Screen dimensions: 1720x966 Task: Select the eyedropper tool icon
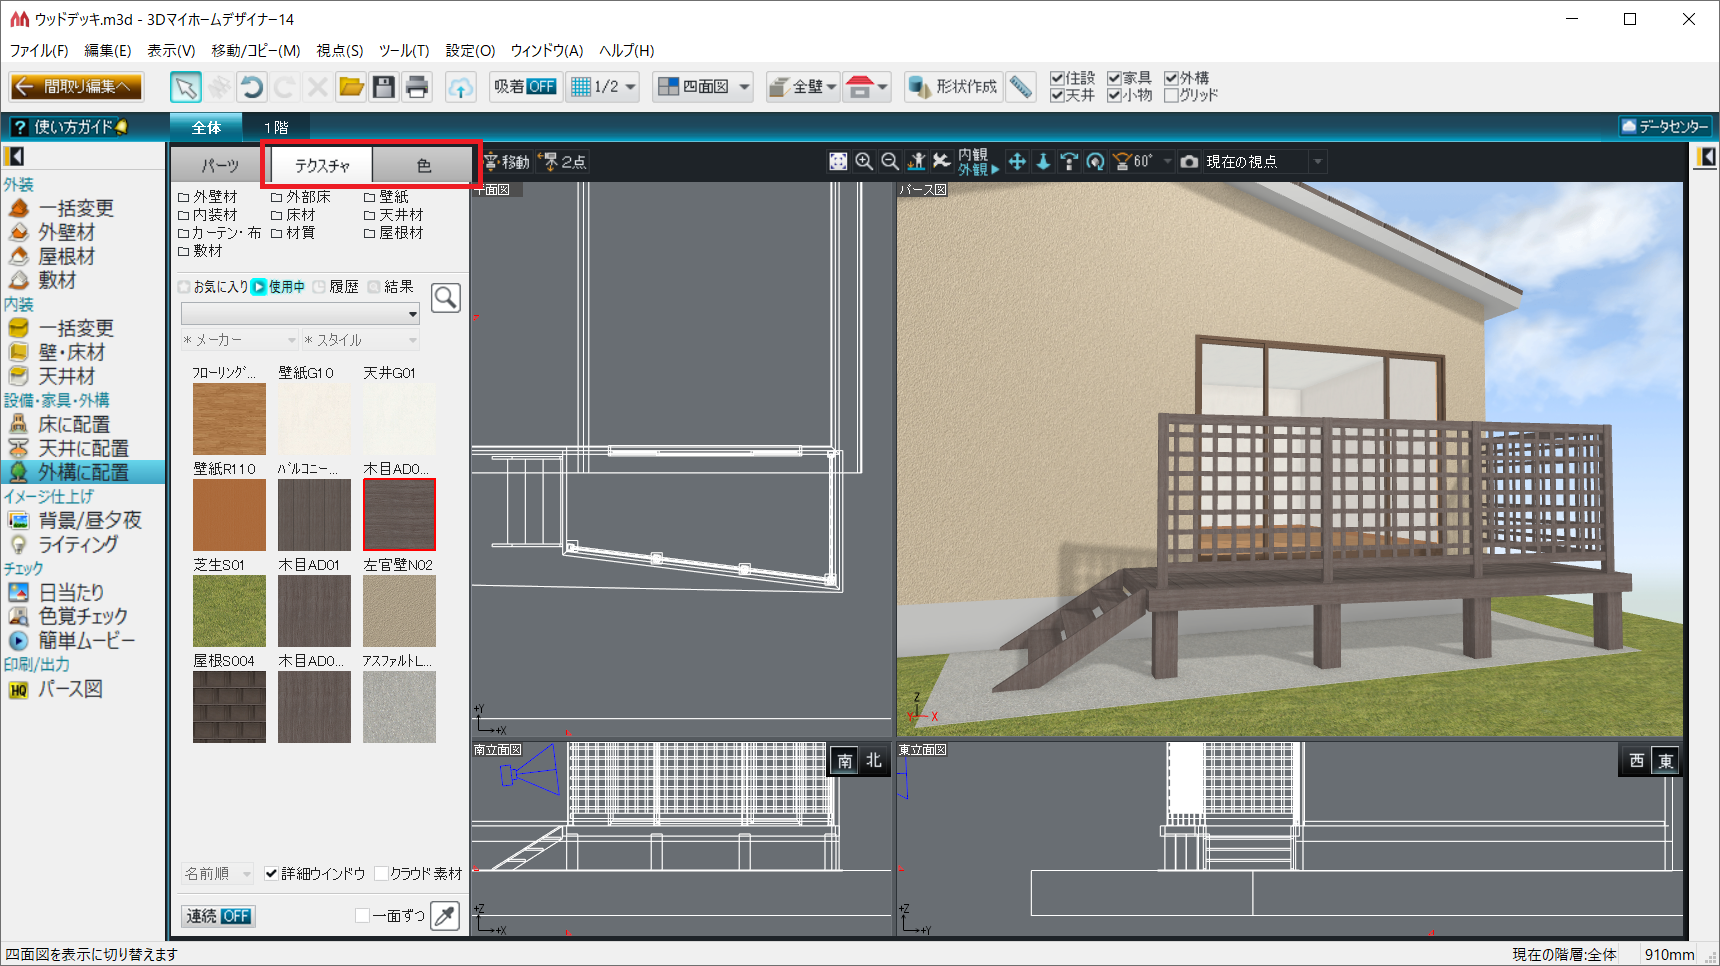(445, 915)
